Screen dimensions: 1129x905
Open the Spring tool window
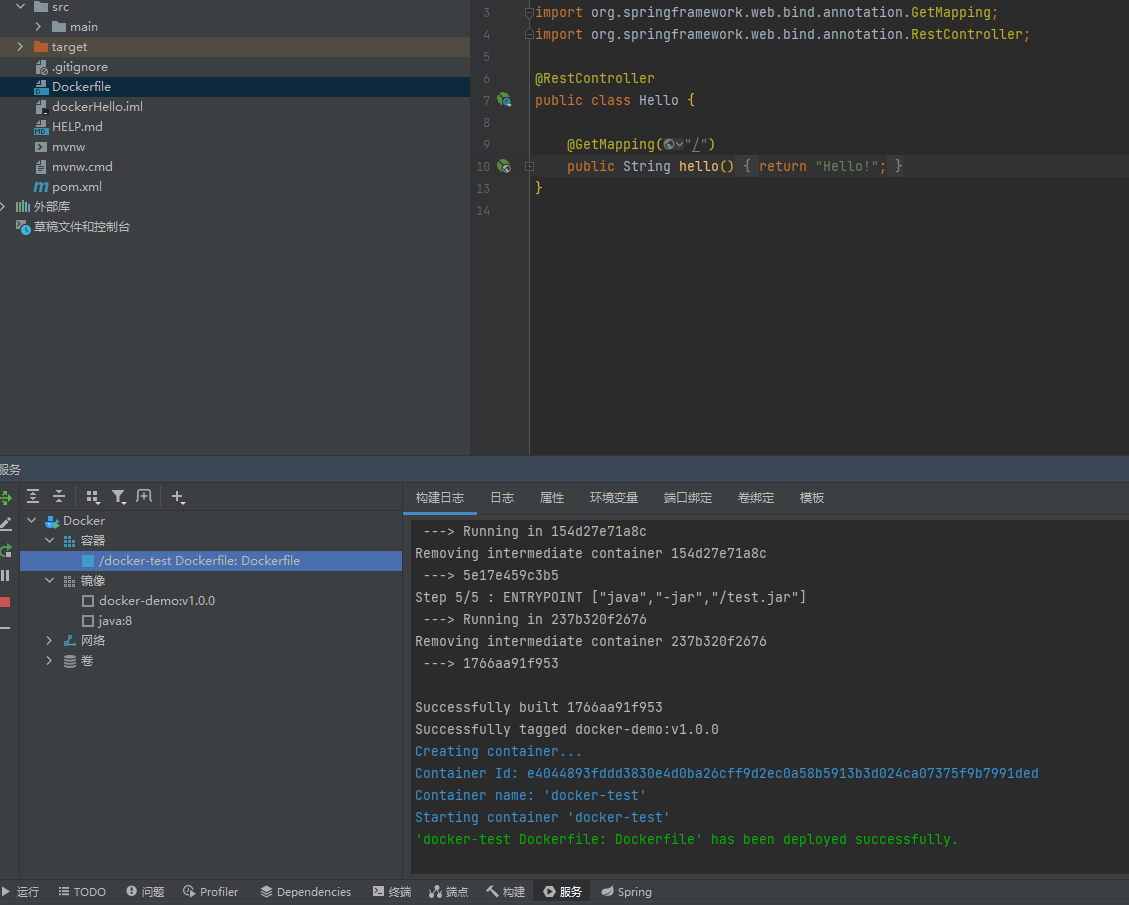[x=626, y=891]
